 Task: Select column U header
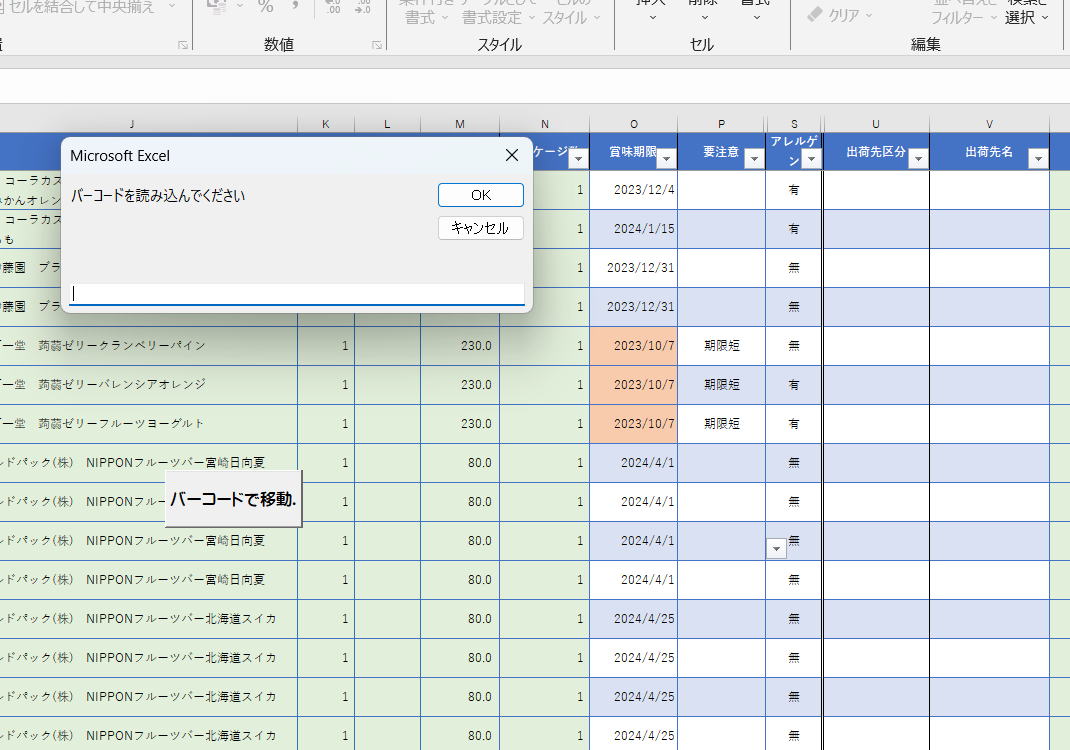tap(876, 124)
